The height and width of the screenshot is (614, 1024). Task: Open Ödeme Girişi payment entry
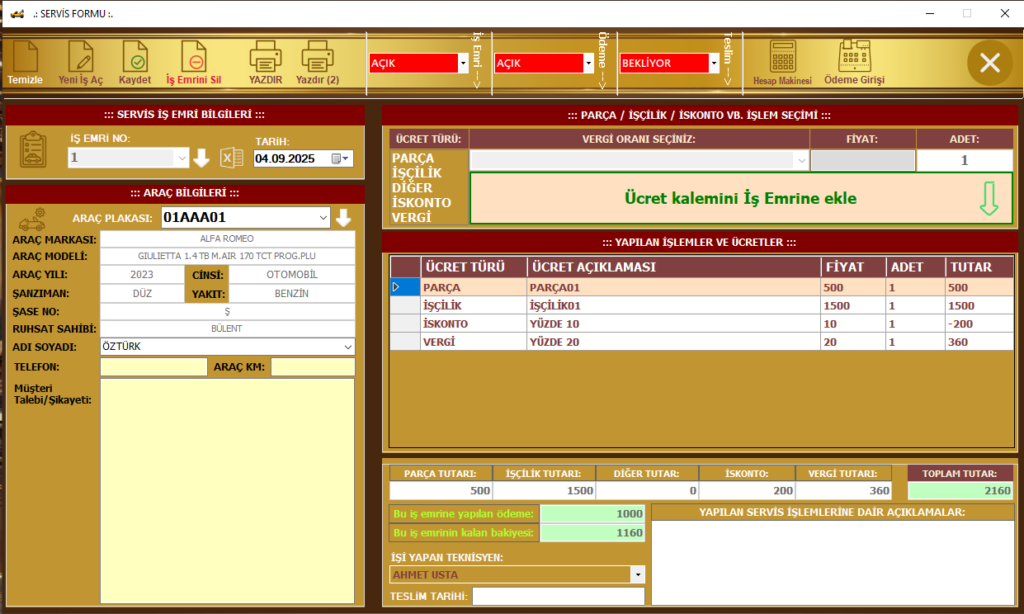[x=853, y=61]
